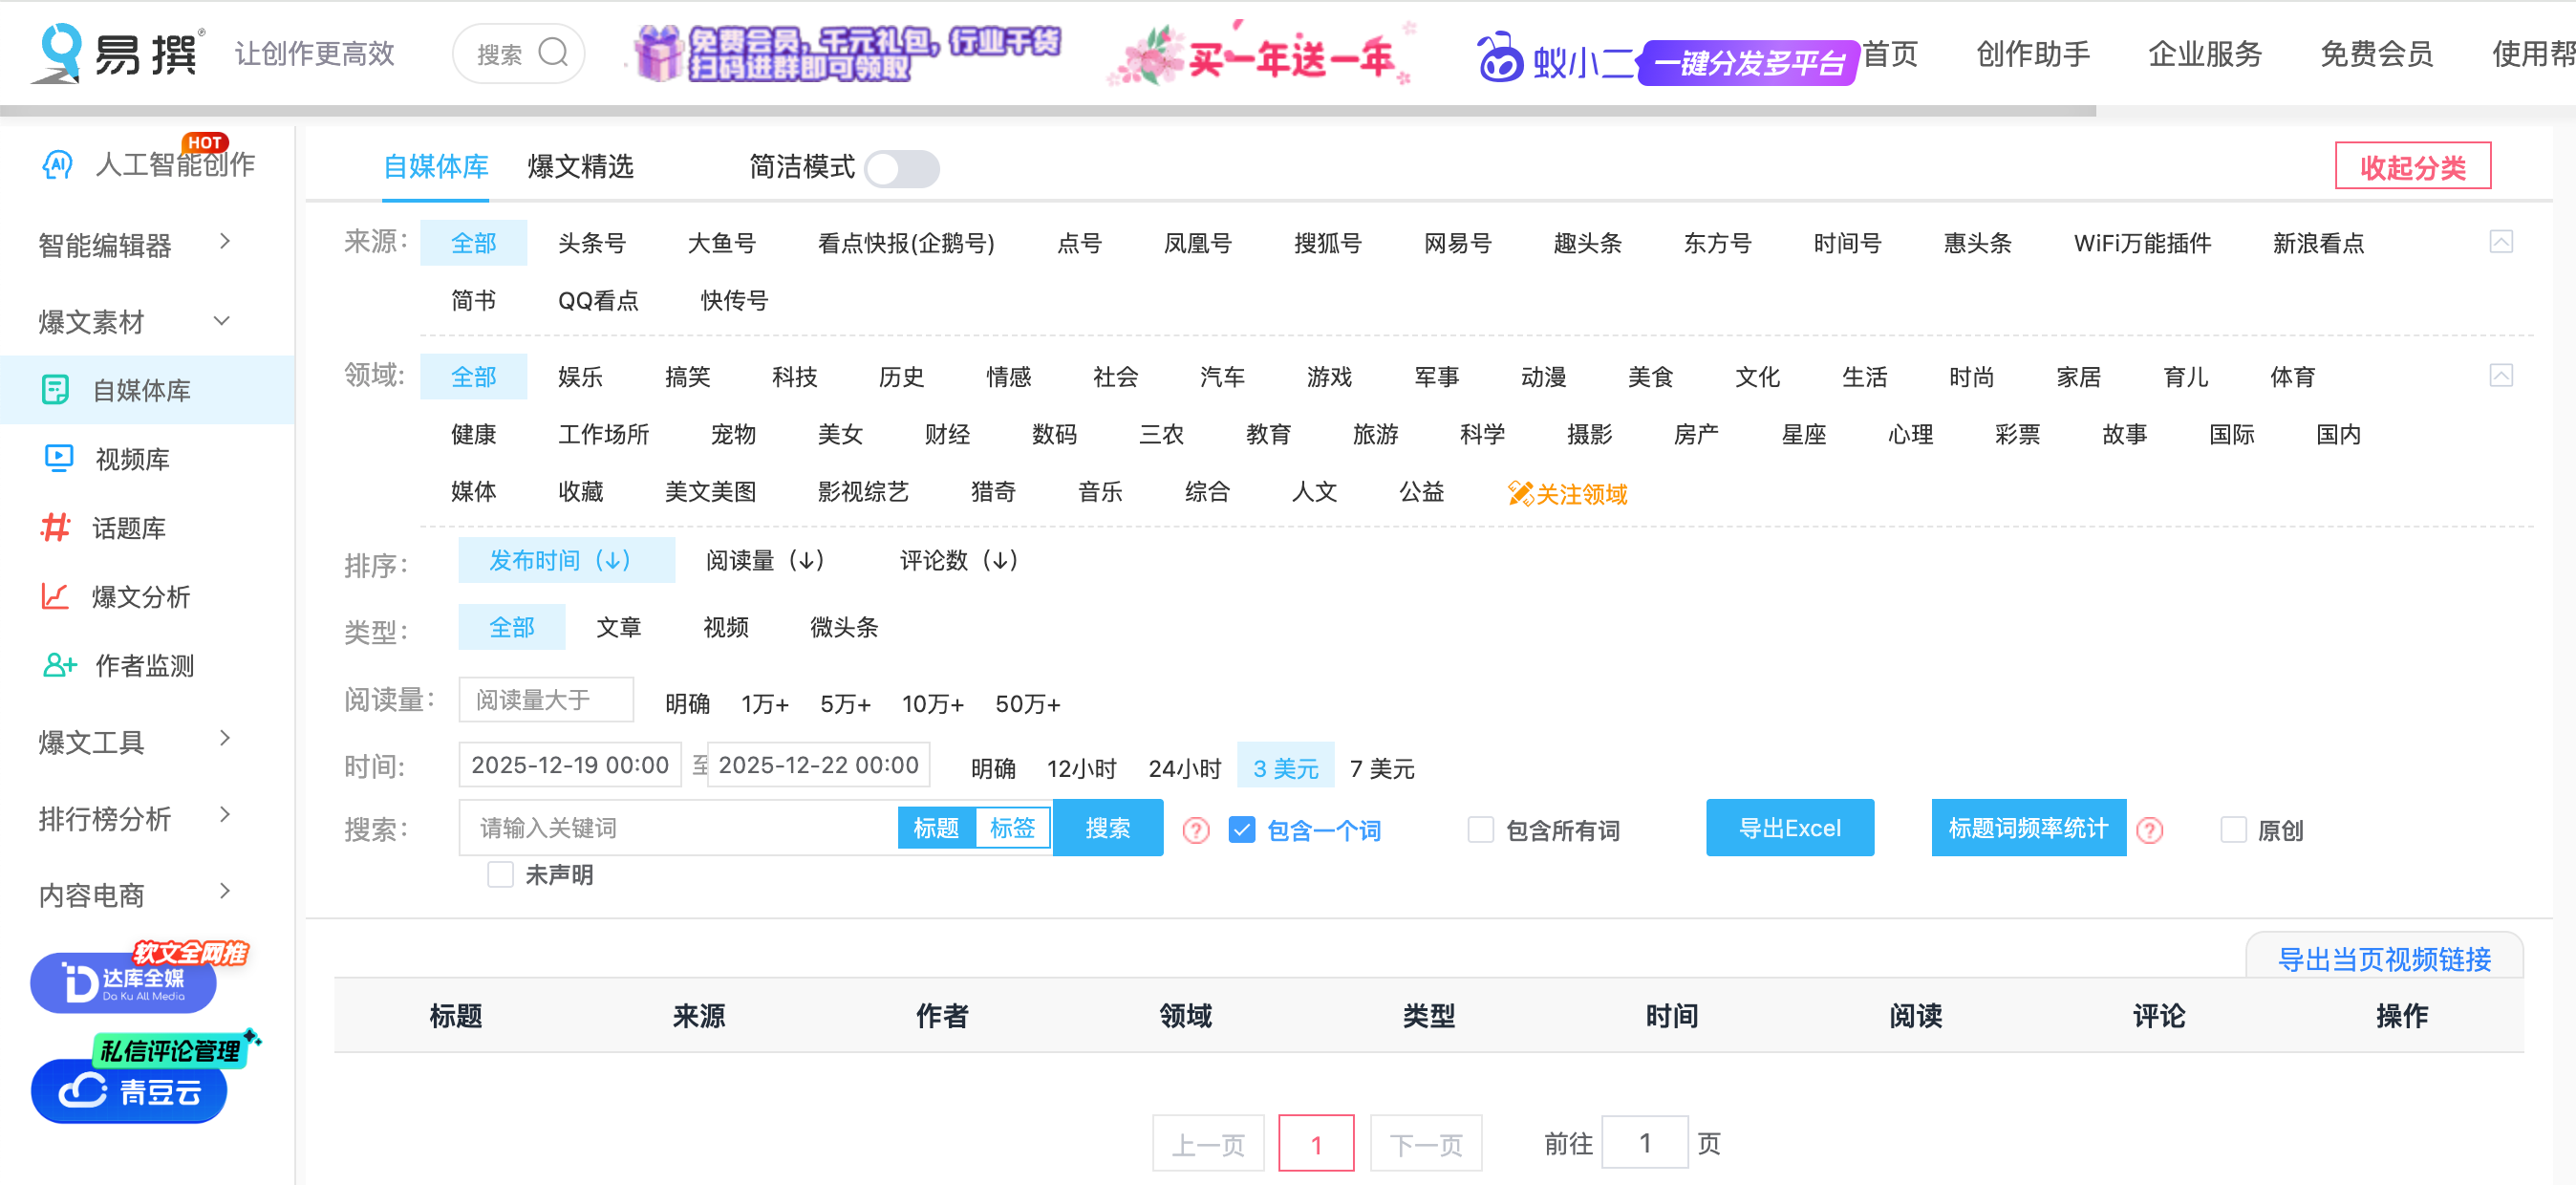Open 视频库 video library with monitor icon
Viewport: 2576px width, 1185px height.
click(x=58, y=458)
